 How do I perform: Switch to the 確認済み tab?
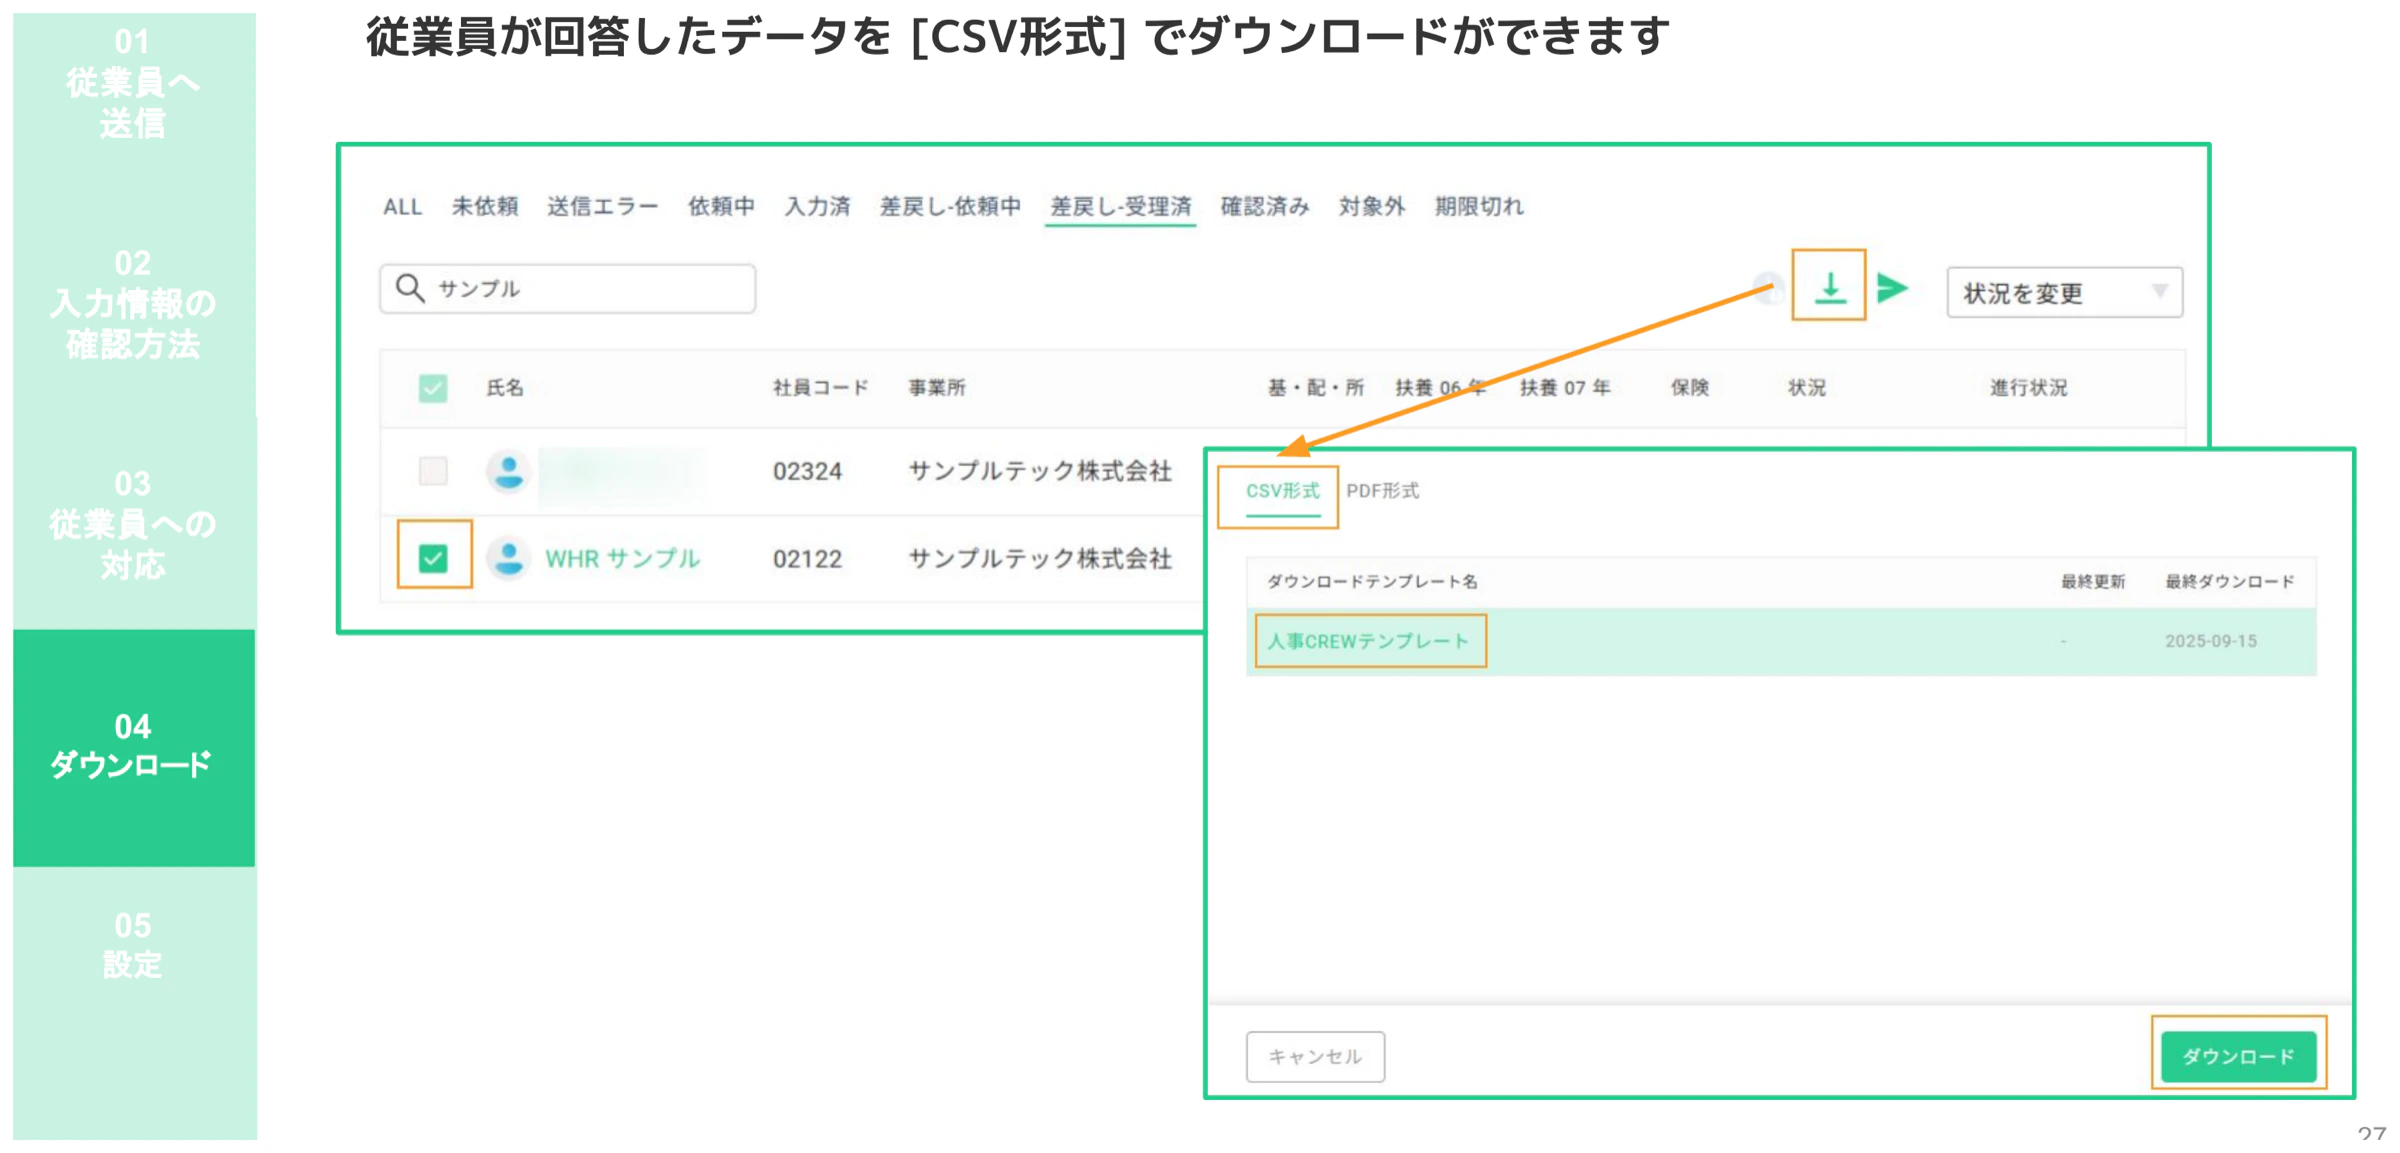(1265, 206)
